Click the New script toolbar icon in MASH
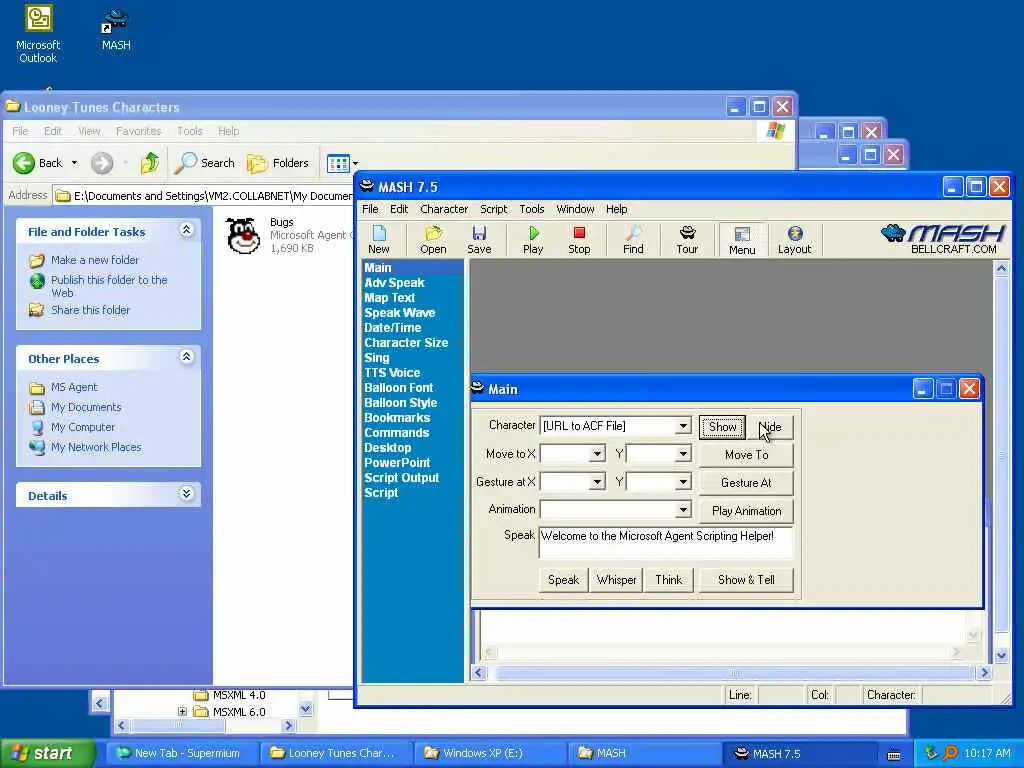The height and width of the screenshot is (768, 1024). [x=379, y=240]
